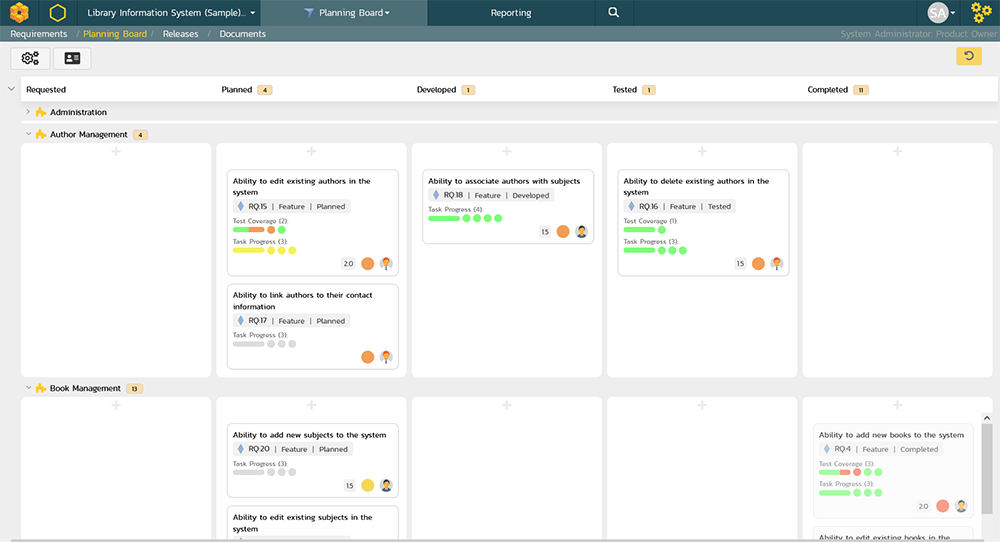Collapse the Book Management group
Screen dimensions: 1000x542
[x=28, y=388]
